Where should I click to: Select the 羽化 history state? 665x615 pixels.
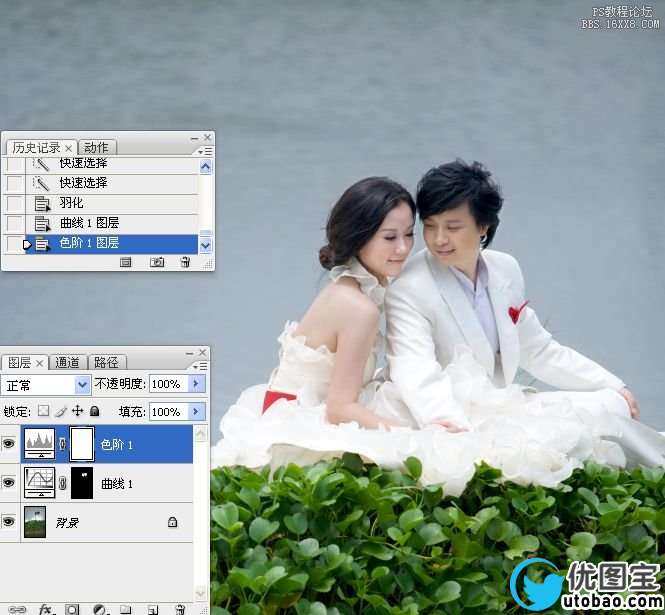click(x=71, y=203)
